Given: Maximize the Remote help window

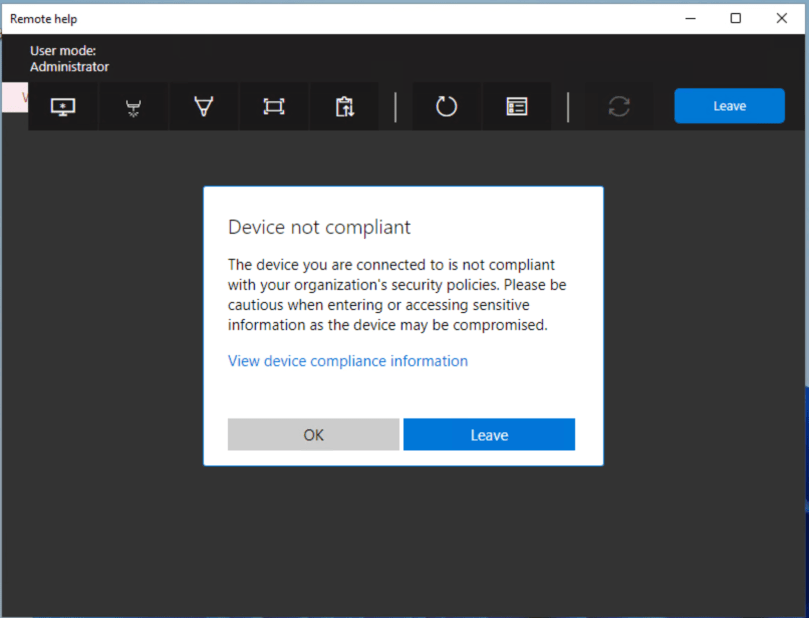Looking at the screenshot, I should point(736,18).
